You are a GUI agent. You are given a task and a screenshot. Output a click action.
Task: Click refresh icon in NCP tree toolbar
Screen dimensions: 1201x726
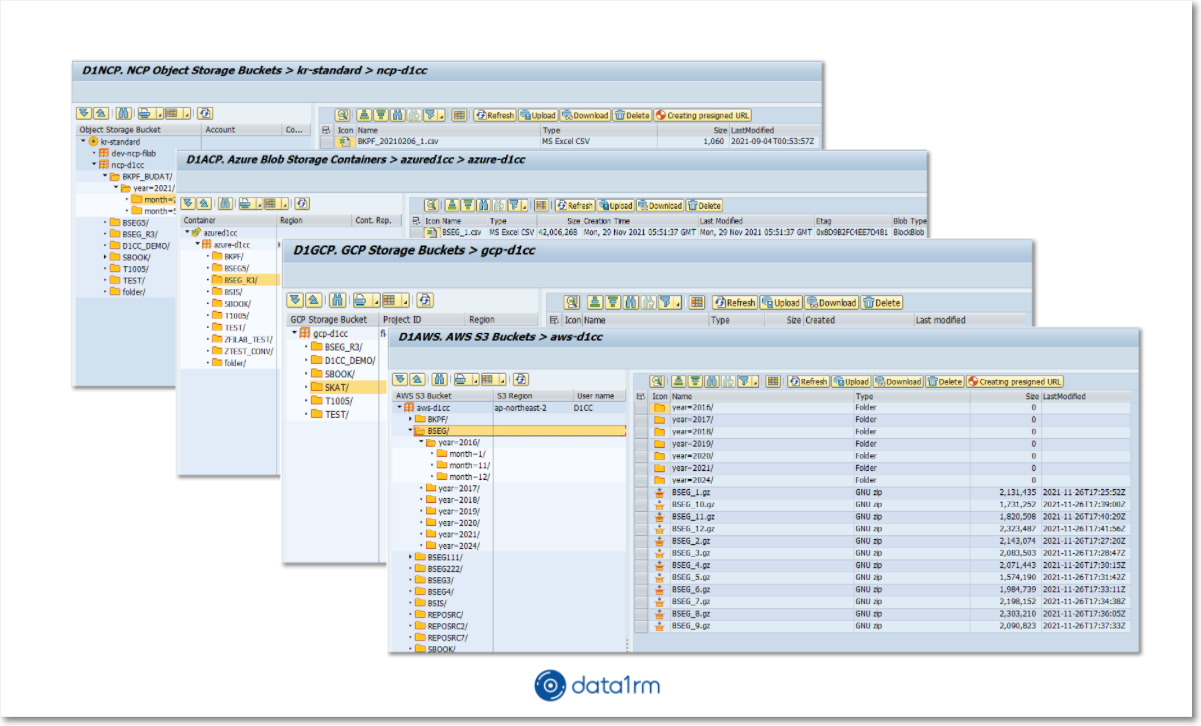click(x=204, y=114)
